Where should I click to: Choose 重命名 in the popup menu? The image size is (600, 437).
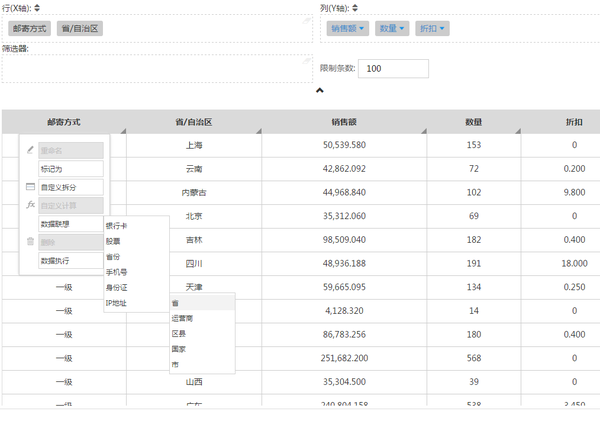click(x=71, y=150)
